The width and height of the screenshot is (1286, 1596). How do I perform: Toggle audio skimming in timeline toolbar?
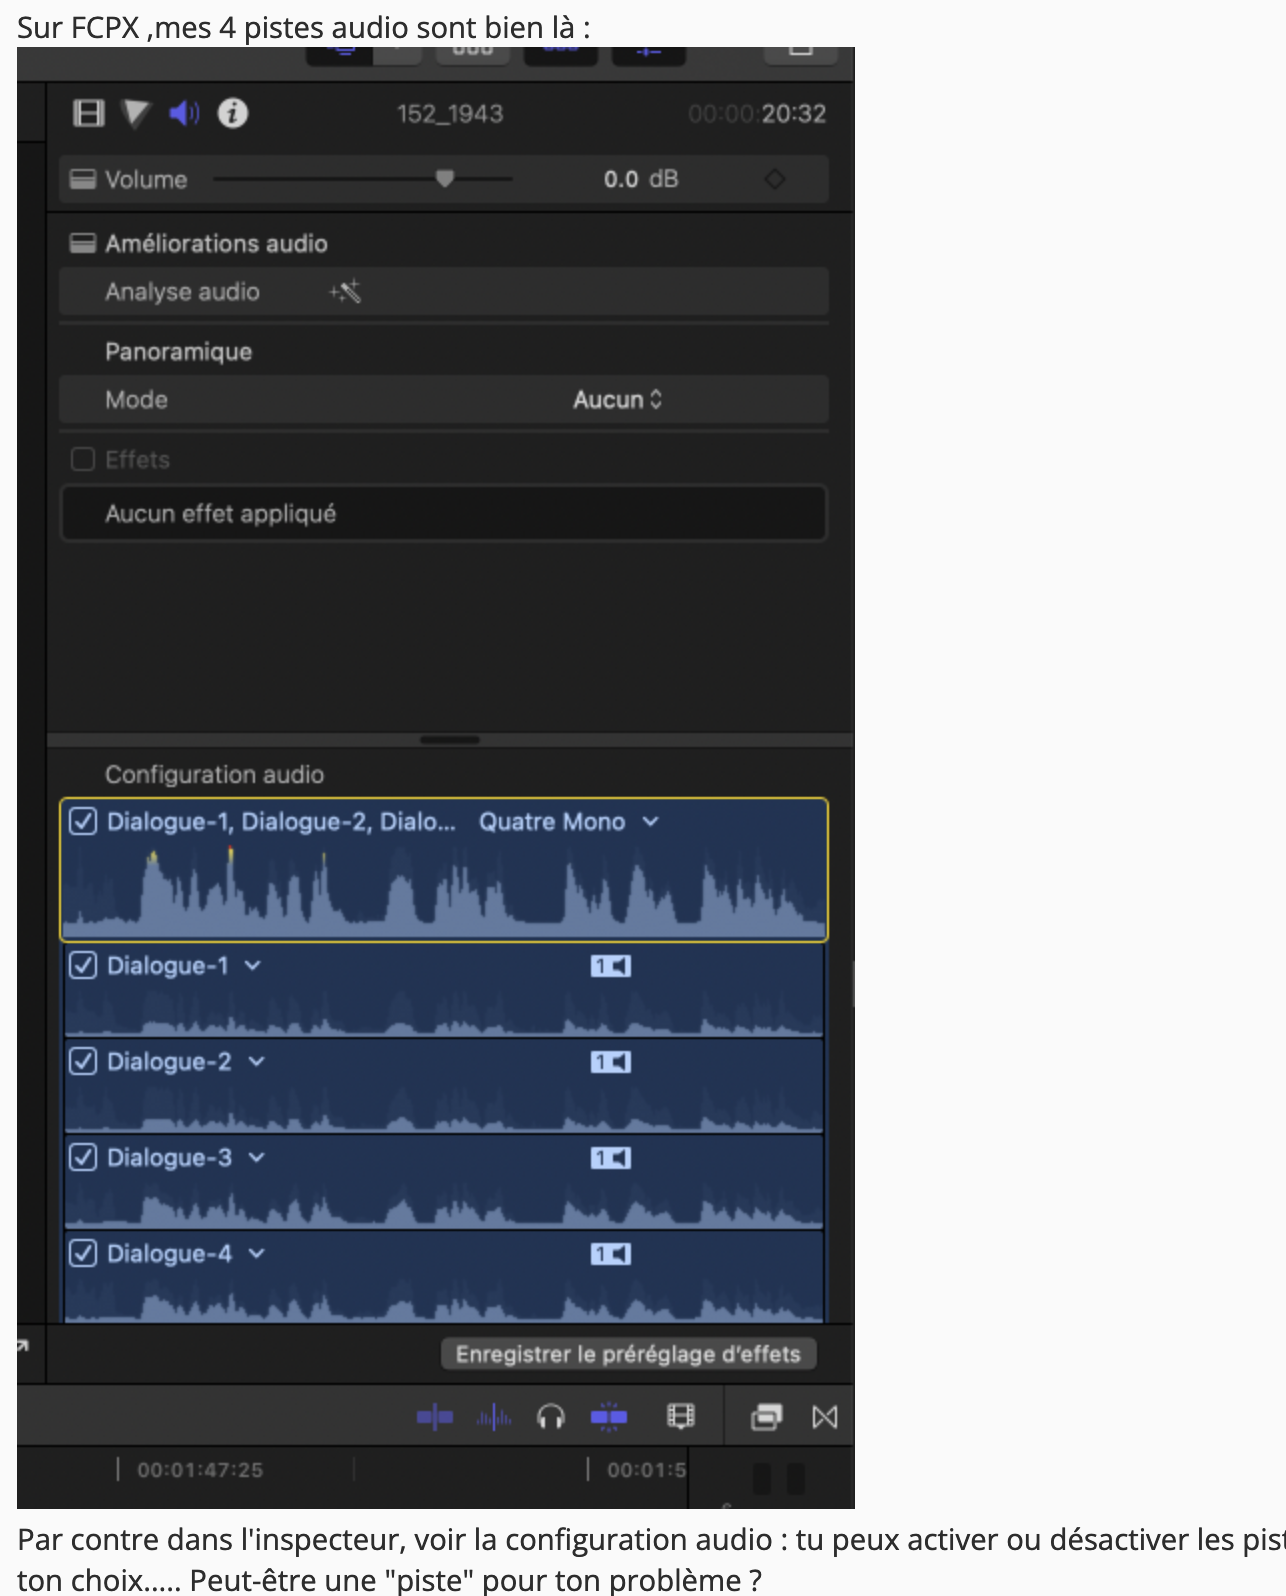[x=494, y=1417]
